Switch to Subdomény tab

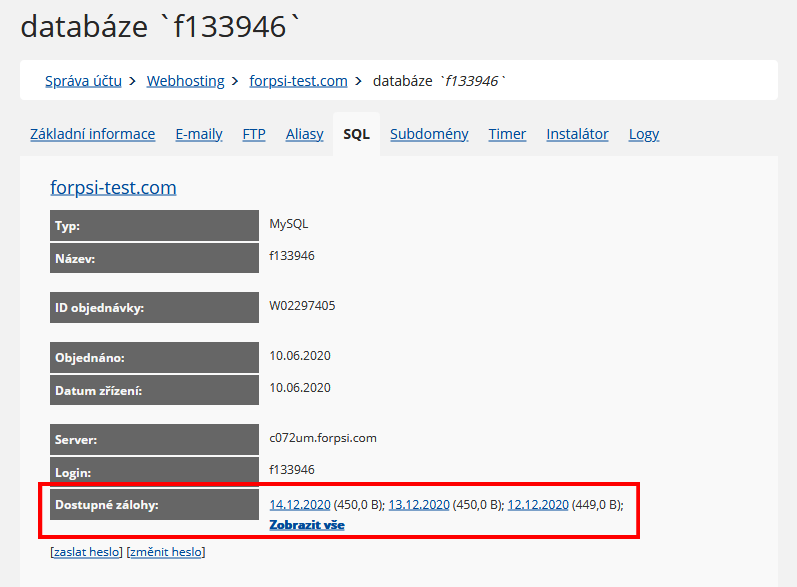click(x=429, y=134)
